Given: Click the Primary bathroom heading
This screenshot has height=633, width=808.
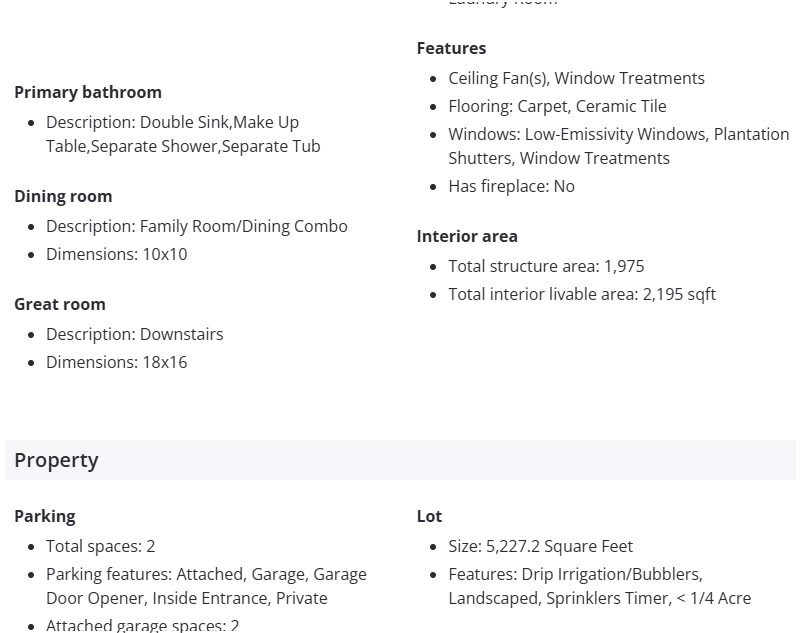Looking at the screenshot, I should click(88, 92).
